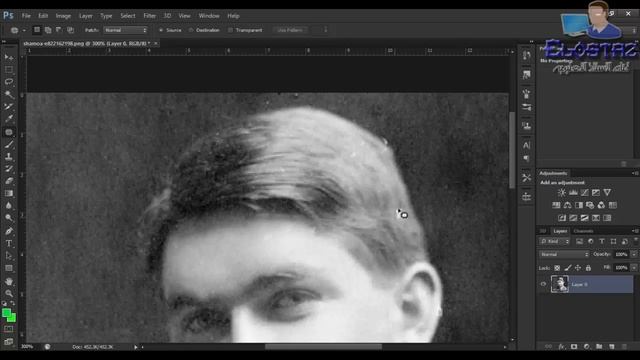
Task: Select the Path Selection tool
Action: (9, 256)
